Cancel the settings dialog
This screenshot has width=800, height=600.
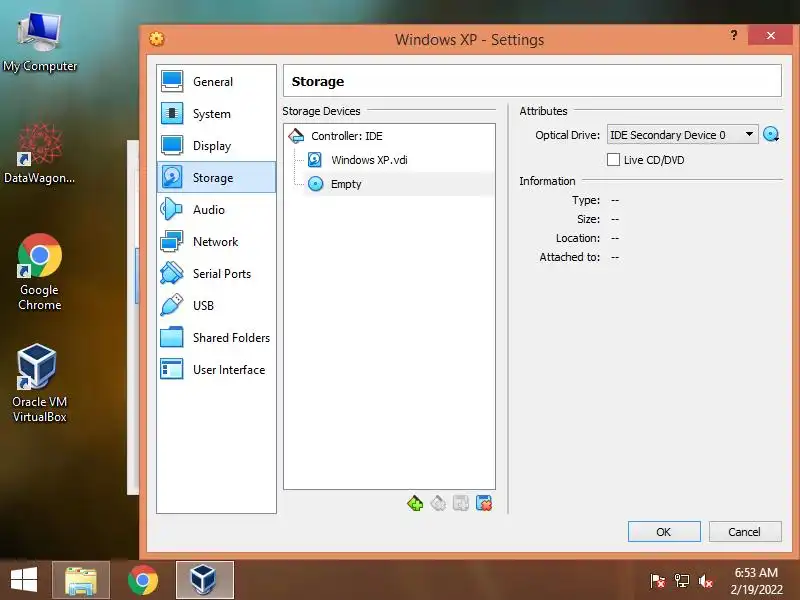[x=745, y=532]
